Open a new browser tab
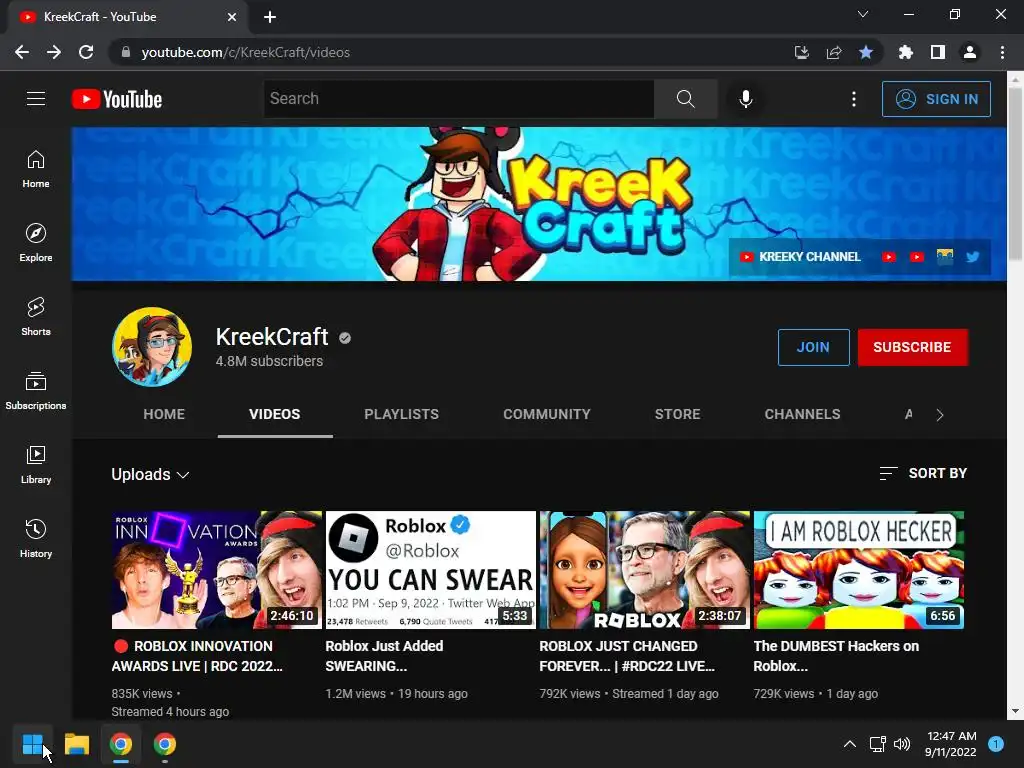1024x768 pixels. tap(270, 17)
